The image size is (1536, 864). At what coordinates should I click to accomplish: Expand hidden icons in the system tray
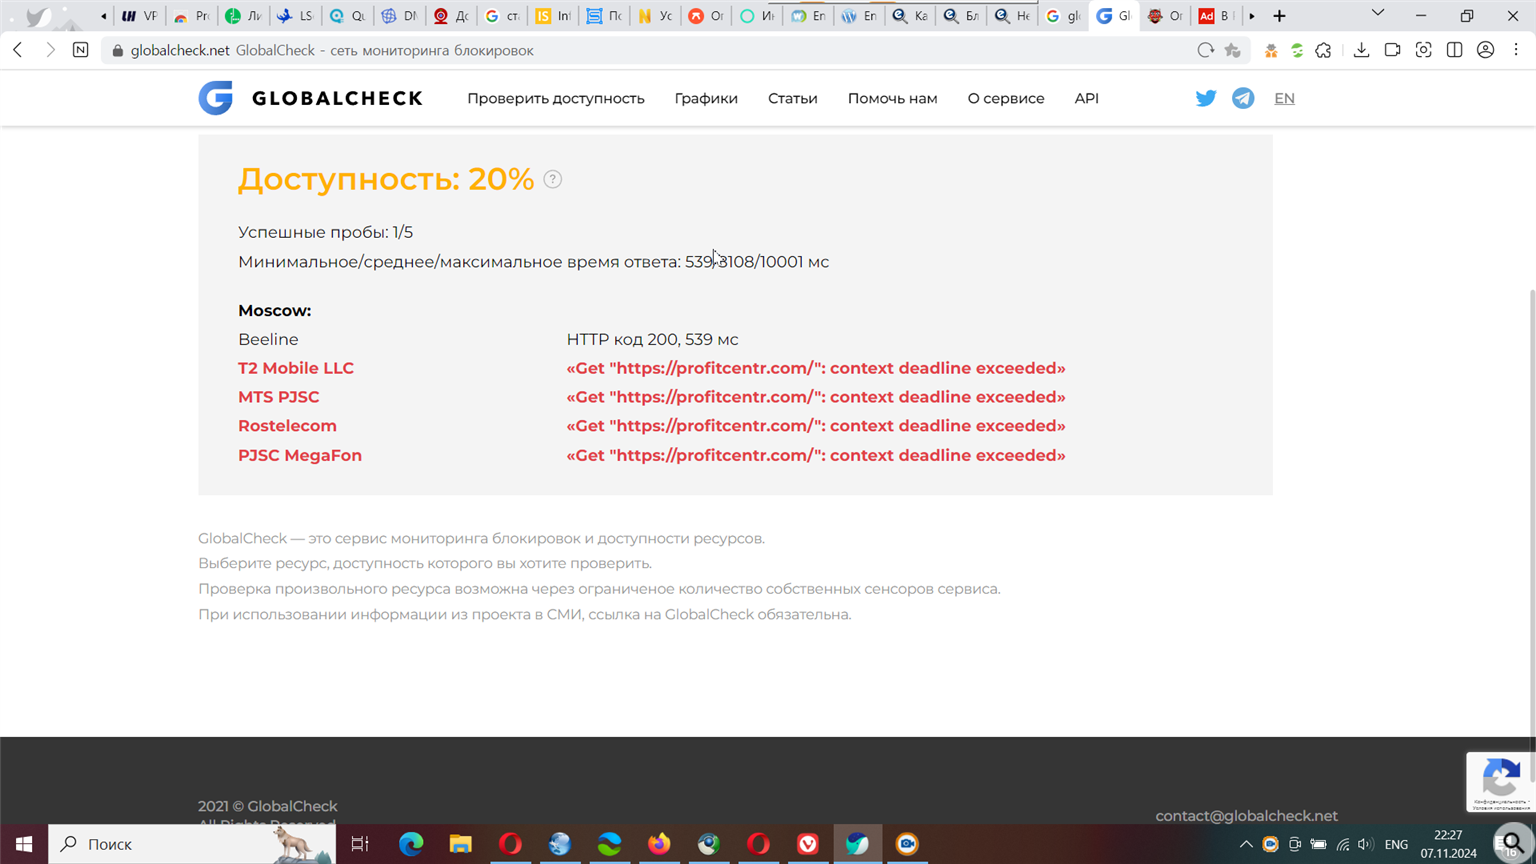[x=1246, y=844]
